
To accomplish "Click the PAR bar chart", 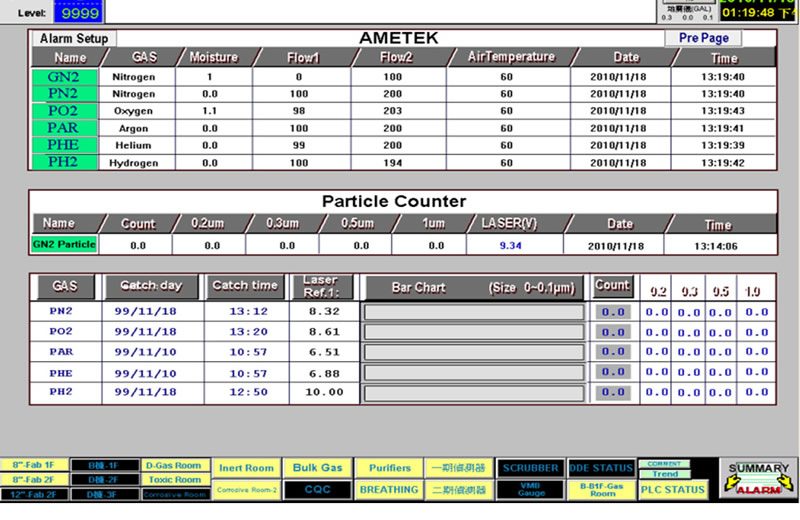I will click(x=474, y=352).
